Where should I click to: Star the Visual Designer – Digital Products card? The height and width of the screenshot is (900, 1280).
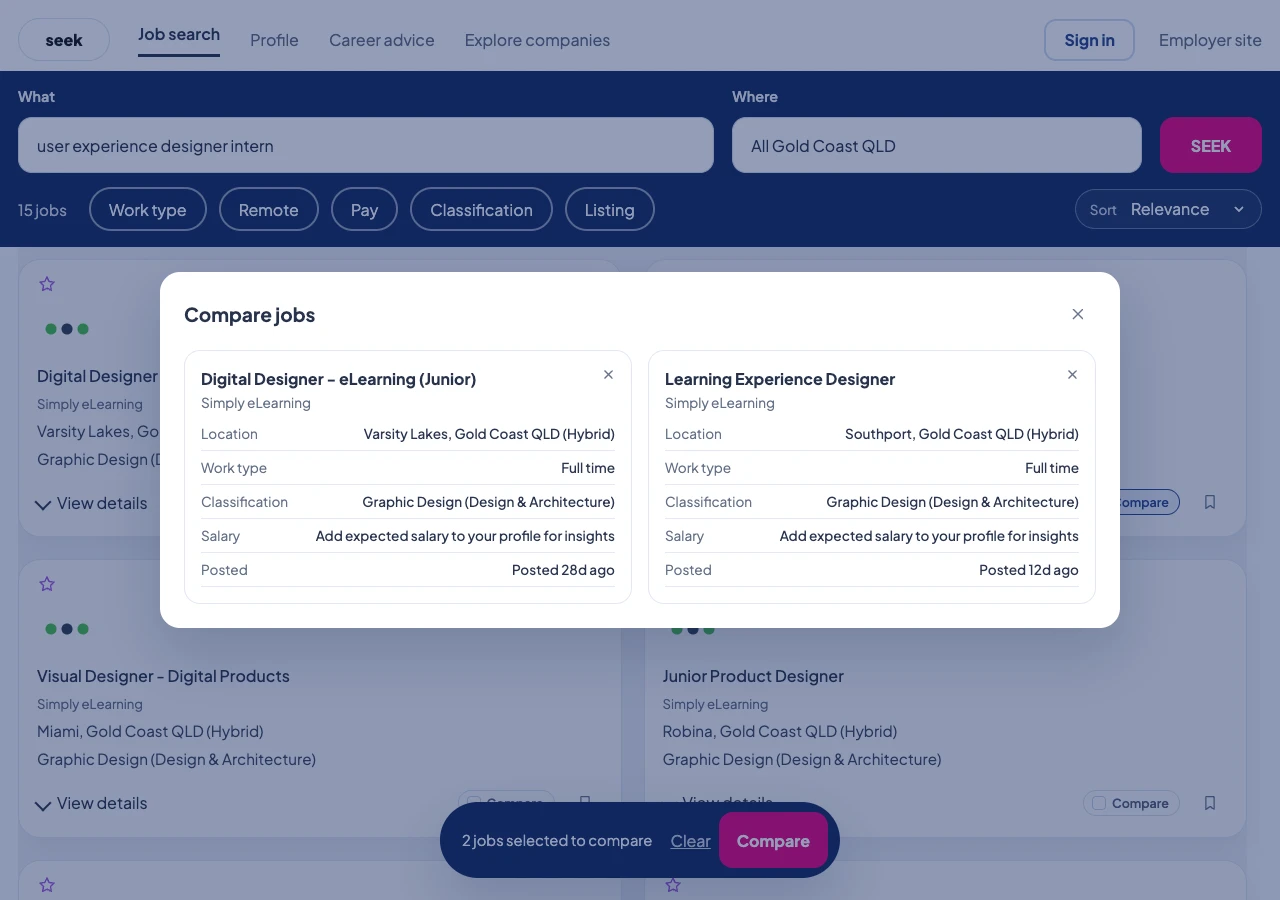(x=47, y=584)
